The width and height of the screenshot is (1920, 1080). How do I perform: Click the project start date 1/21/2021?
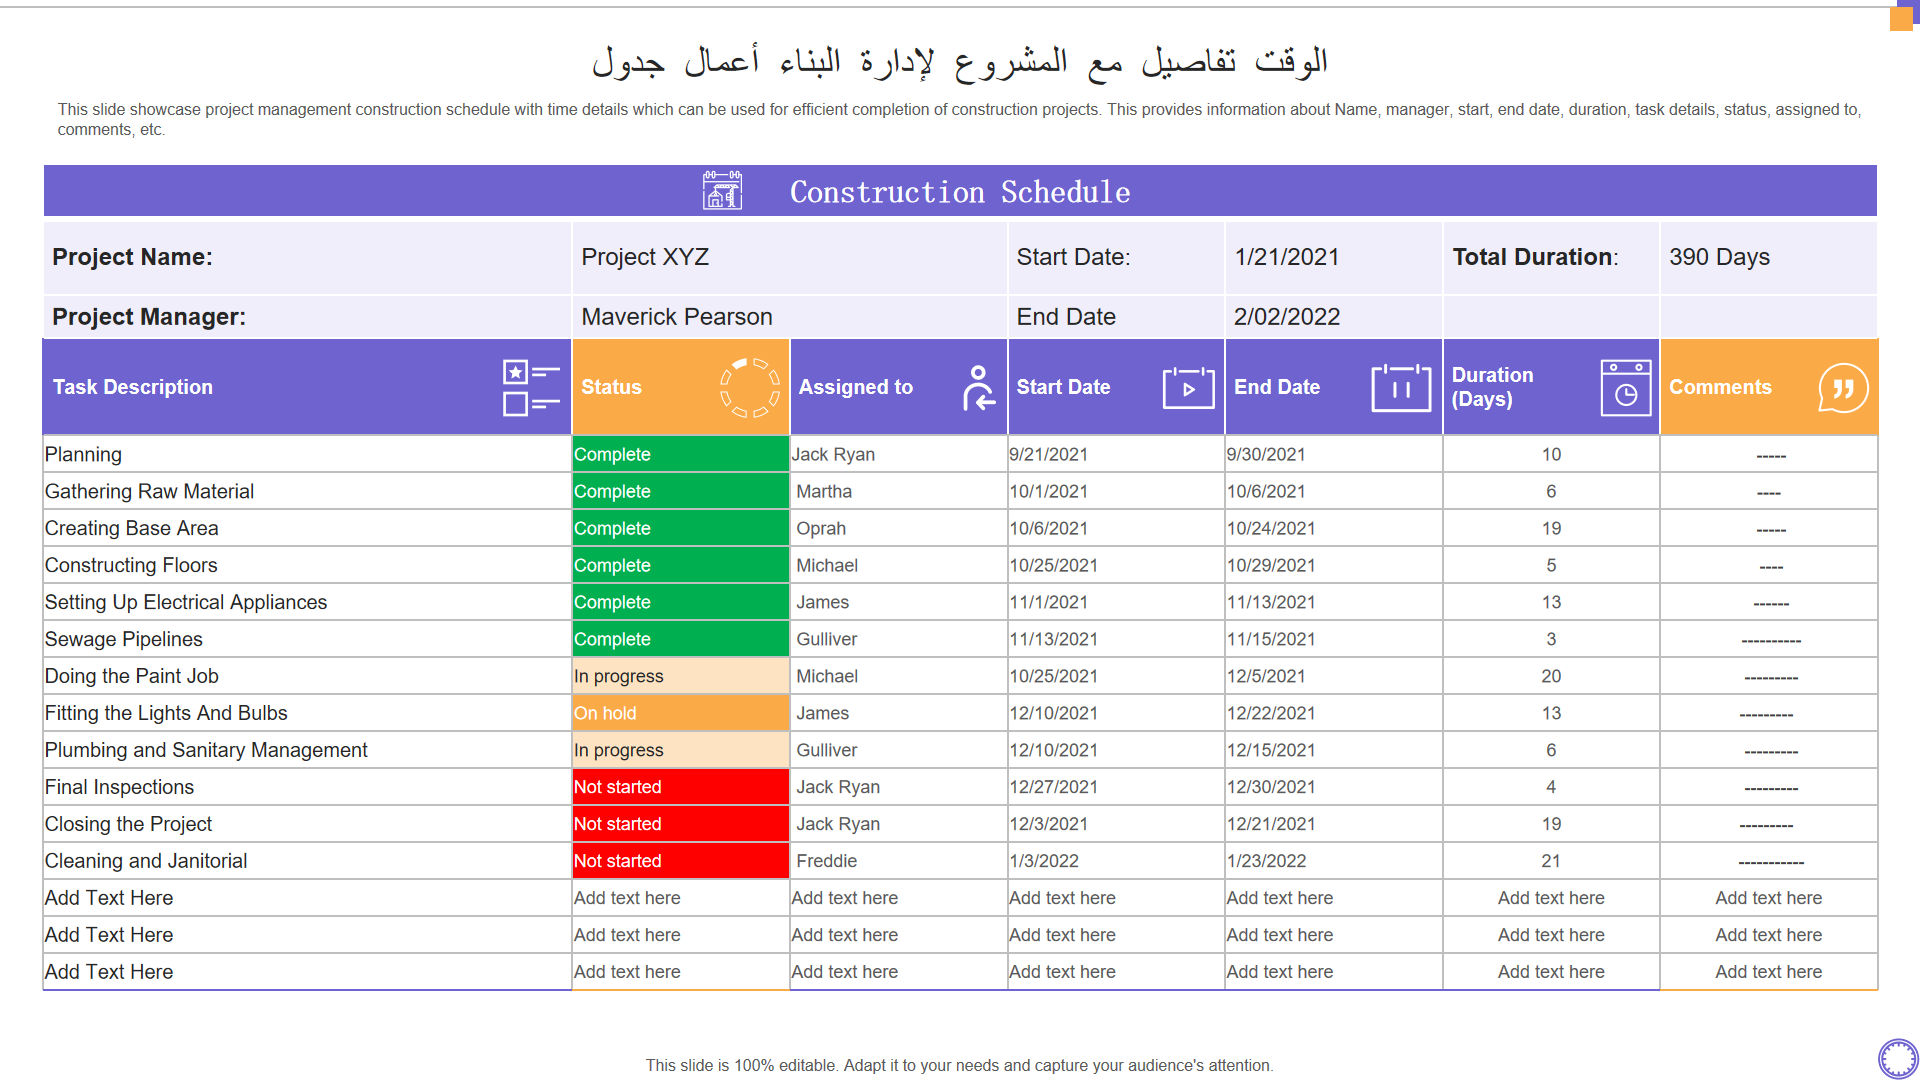tap(1286, 257)
